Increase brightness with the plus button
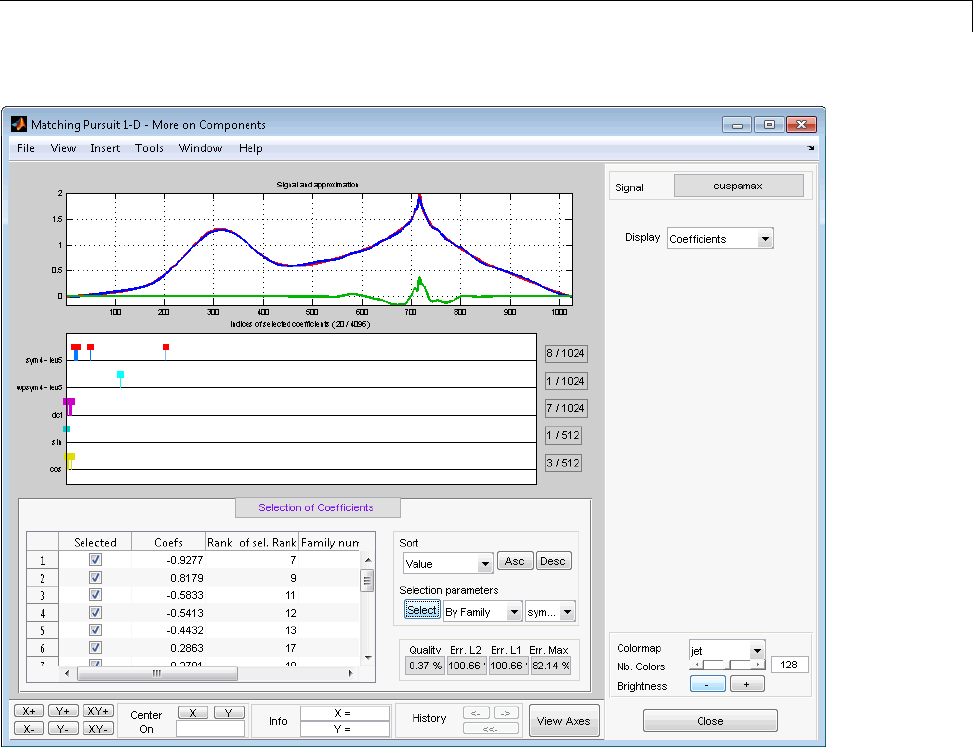 [747, 685]
